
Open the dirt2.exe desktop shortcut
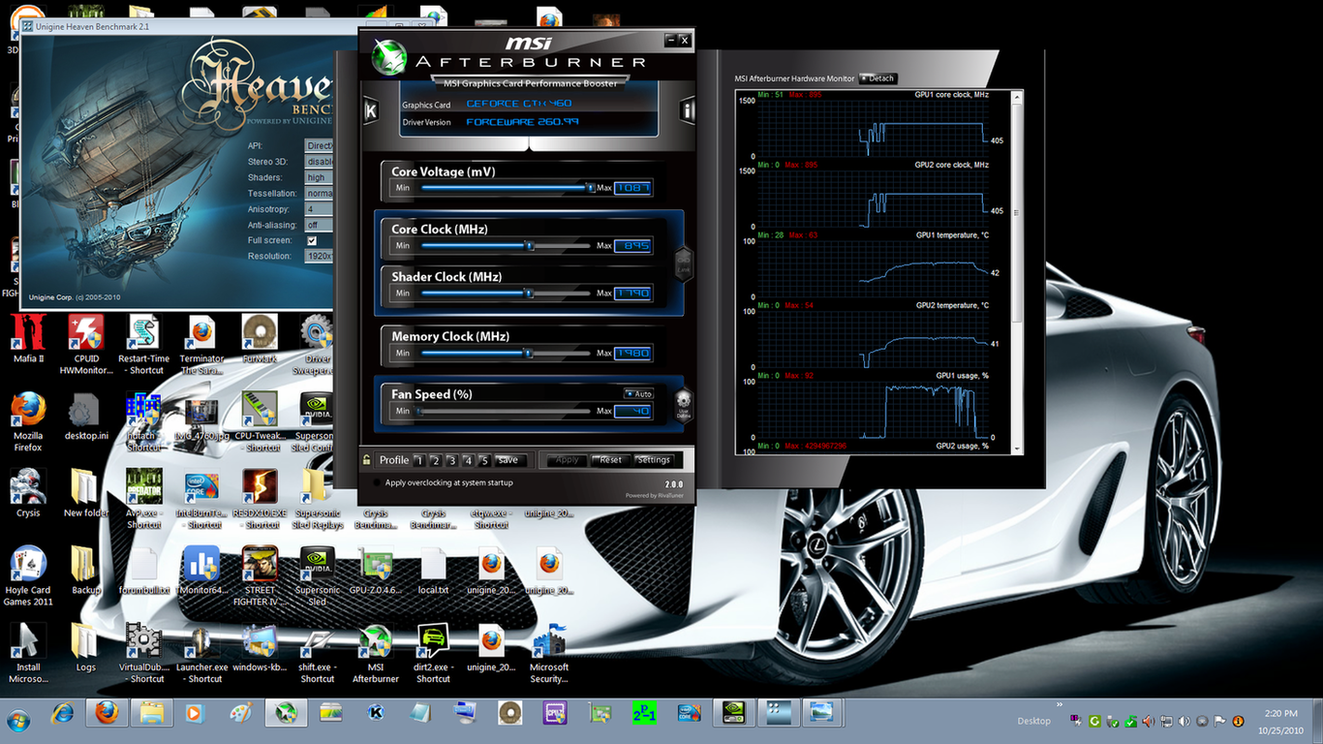pos(433,654)
